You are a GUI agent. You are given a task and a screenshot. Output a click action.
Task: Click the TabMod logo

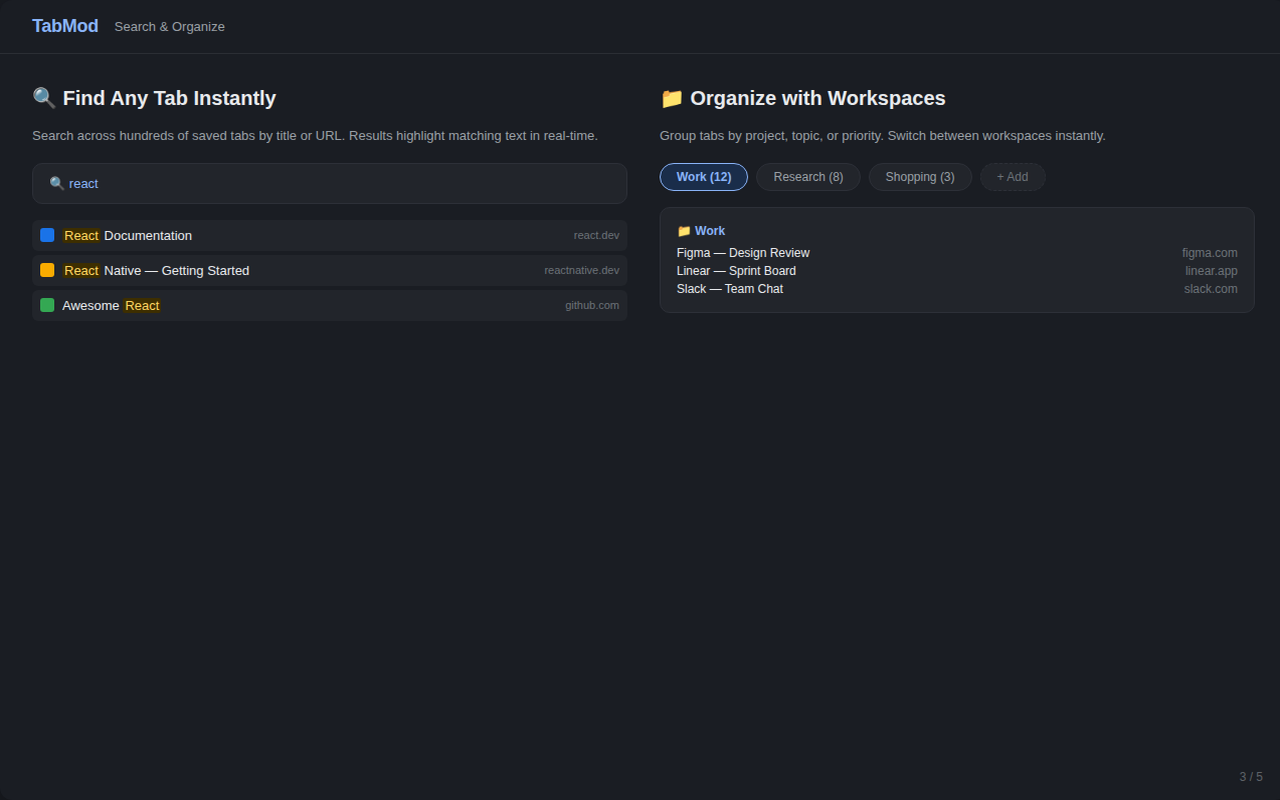point(65,26)
